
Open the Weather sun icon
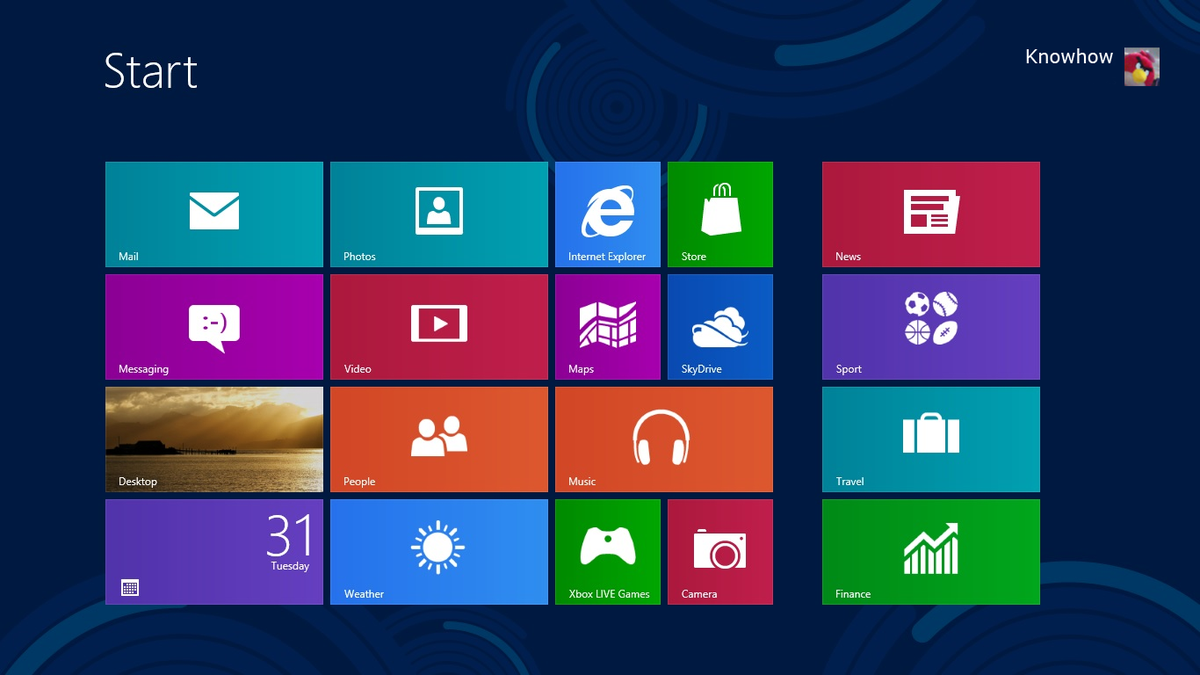438,548
